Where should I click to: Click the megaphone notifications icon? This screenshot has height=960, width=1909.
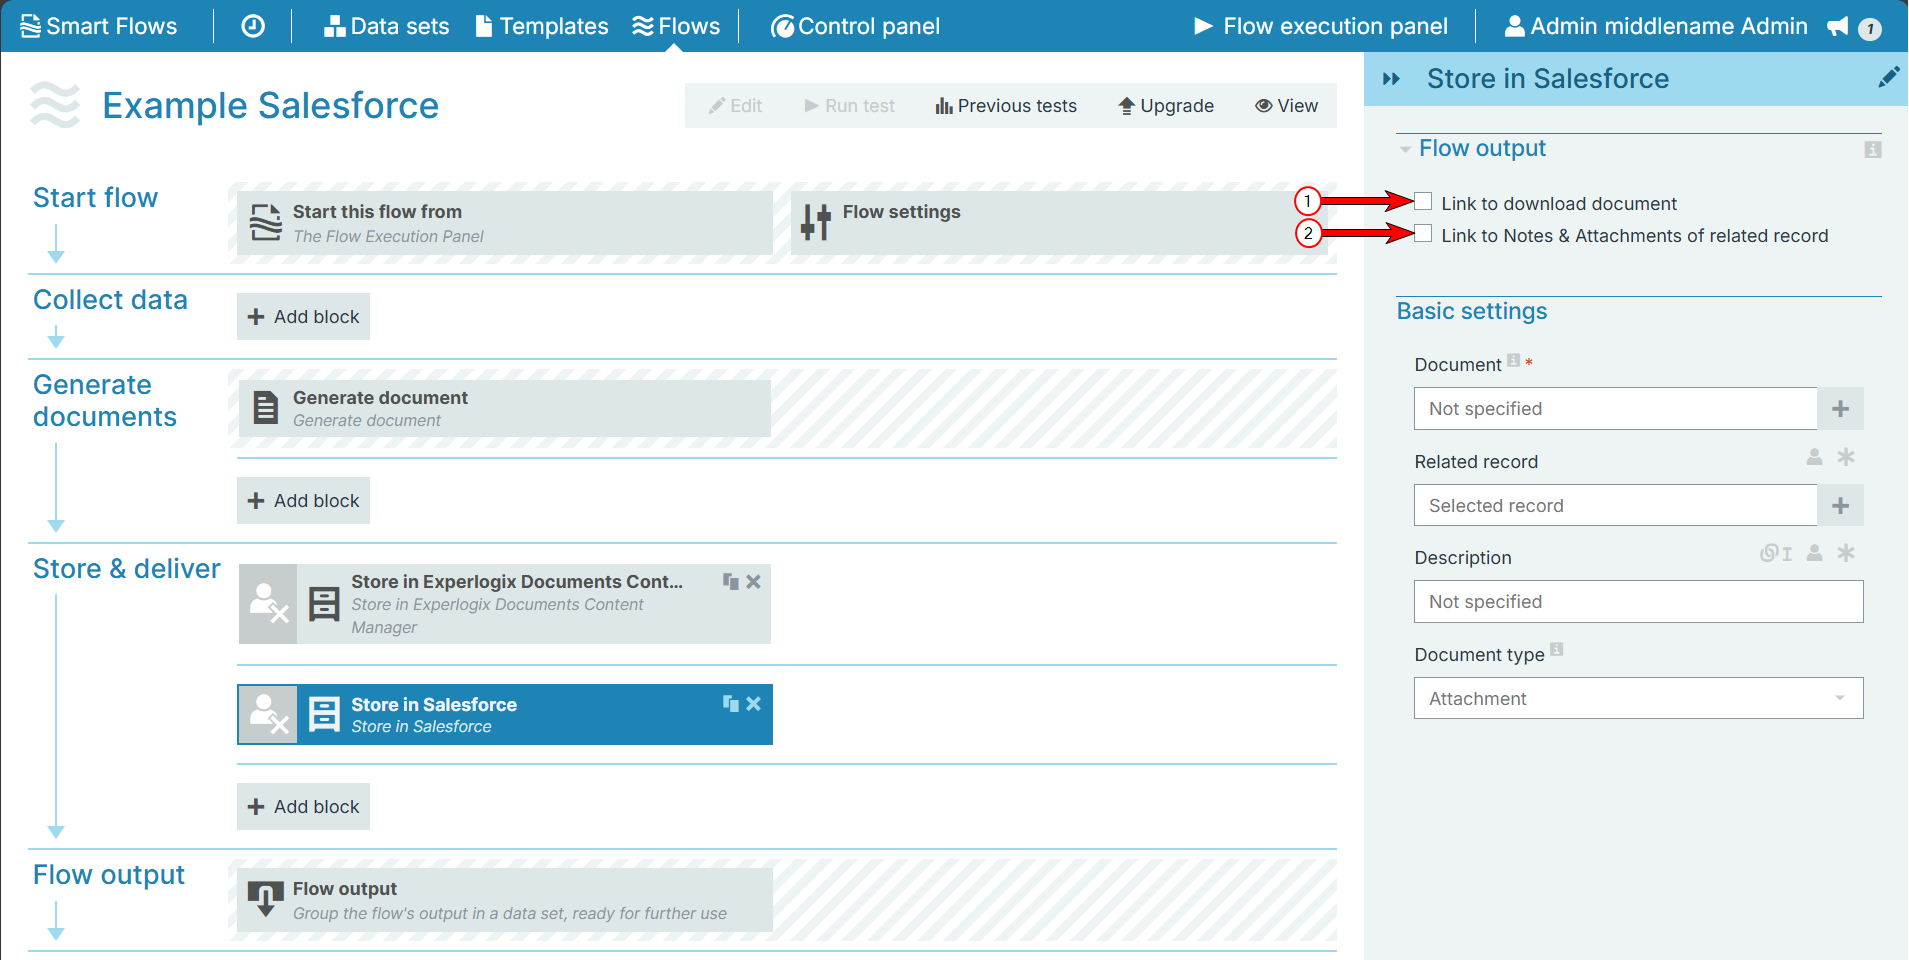1838,27
